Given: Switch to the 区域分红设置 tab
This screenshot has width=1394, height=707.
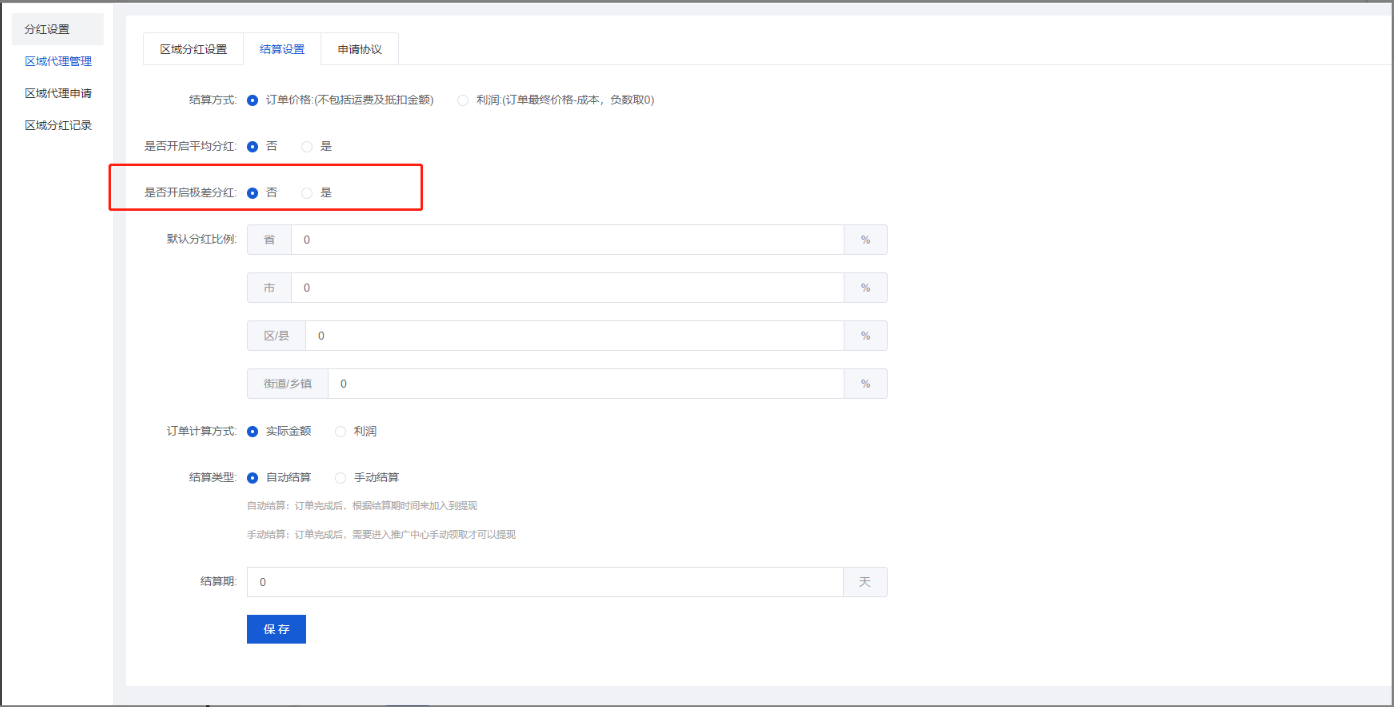Looking at the screenshot, I should coord(194,49).
